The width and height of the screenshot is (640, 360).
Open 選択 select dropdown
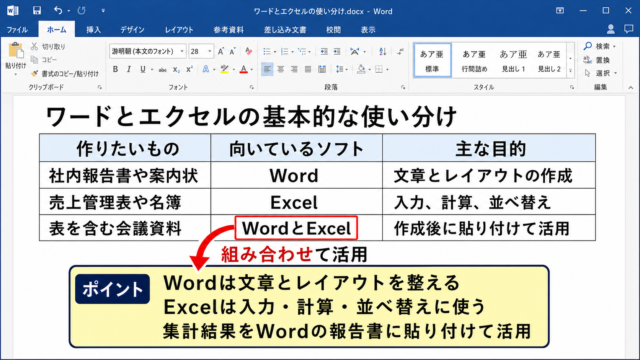click(601, 73)
